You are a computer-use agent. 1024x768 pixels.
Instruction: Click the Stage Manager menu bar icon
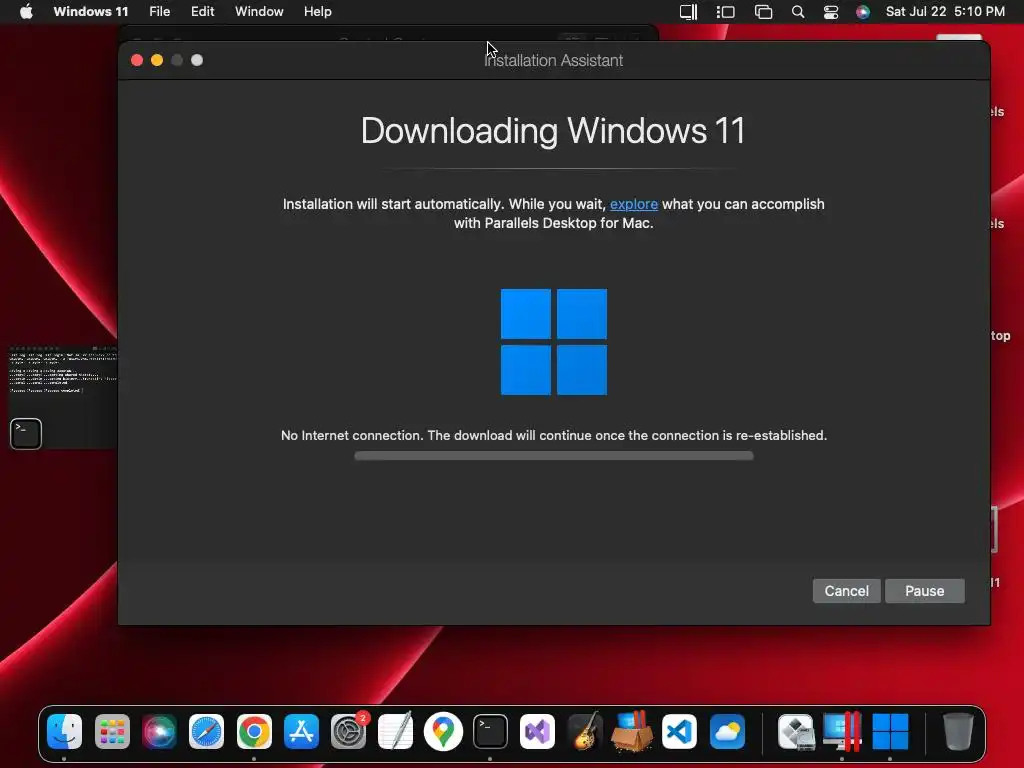pos(726,12)
